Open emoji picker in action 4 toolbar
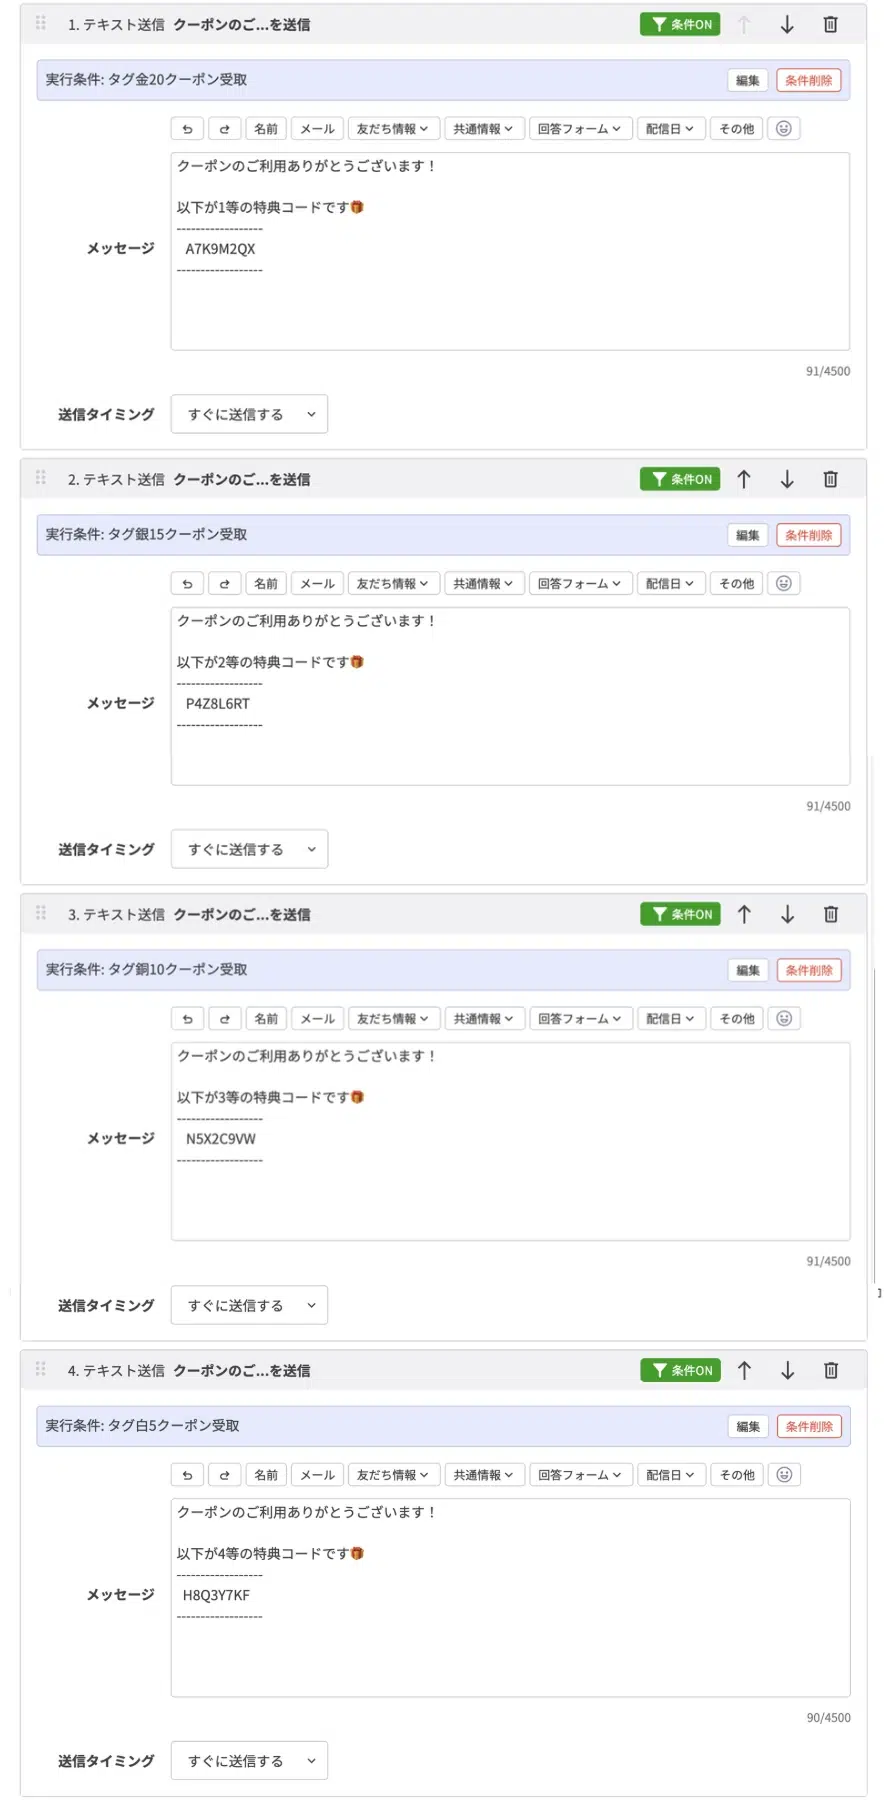Screen dimensions: 884x1806 tap(784, 1475)
